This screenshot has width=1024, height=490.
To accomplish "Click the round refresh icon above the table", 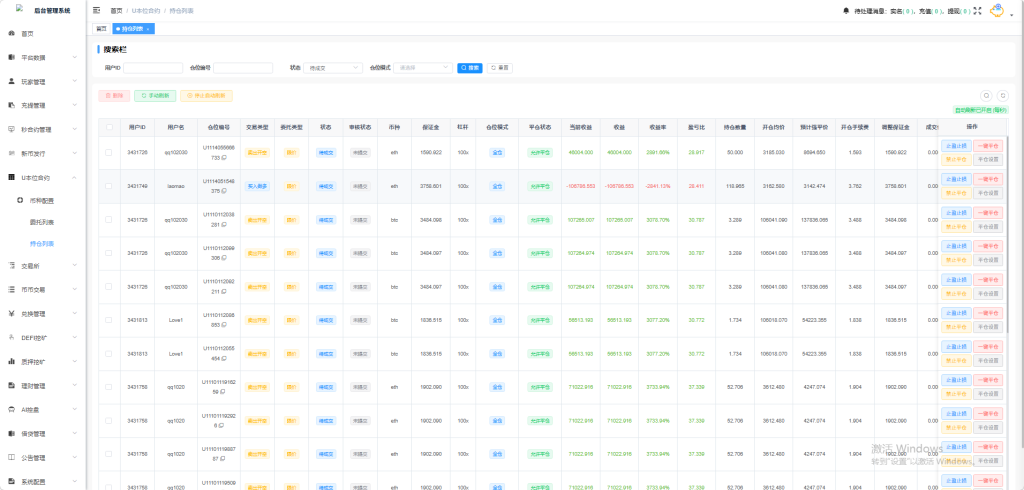I will point(1003,95).
